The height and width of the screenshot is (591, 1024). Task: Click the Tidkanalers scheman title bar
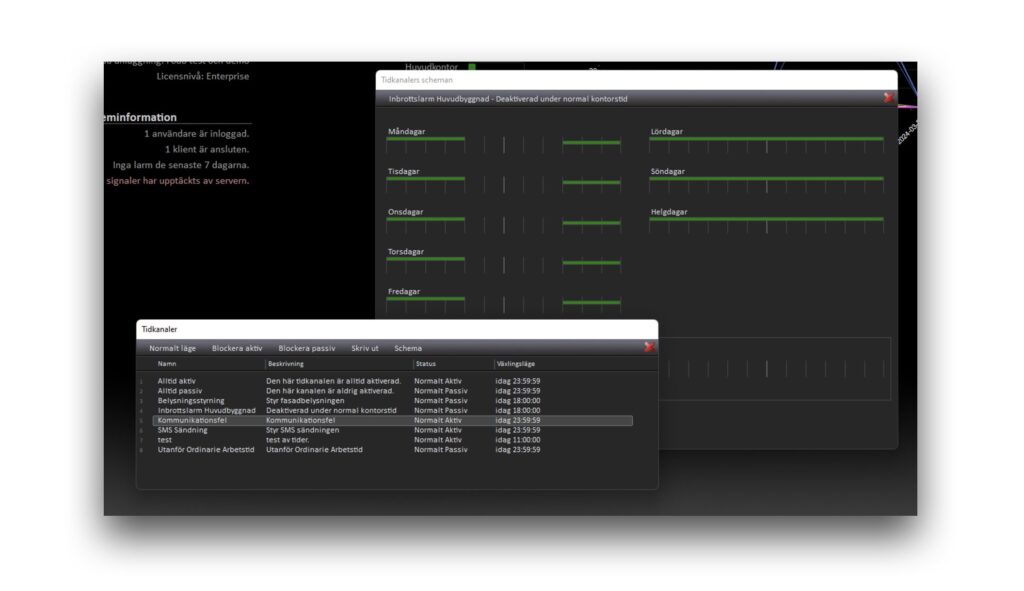coord(637,80)
